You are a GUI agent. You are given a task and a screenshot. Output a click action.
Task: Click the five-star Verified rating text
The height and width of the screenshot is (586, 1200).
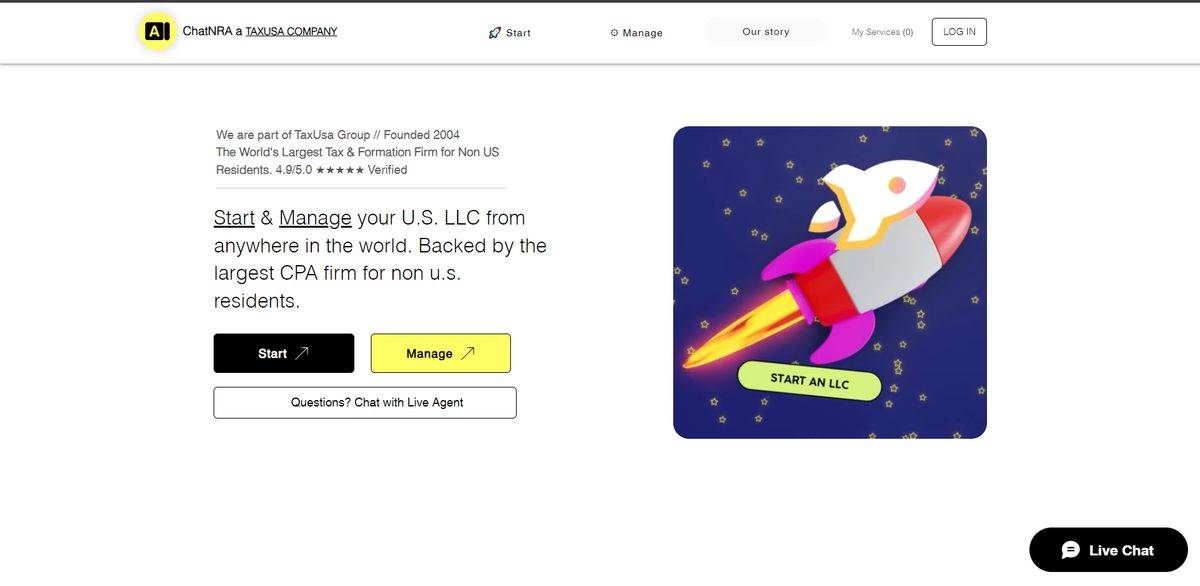coord(341,170)
